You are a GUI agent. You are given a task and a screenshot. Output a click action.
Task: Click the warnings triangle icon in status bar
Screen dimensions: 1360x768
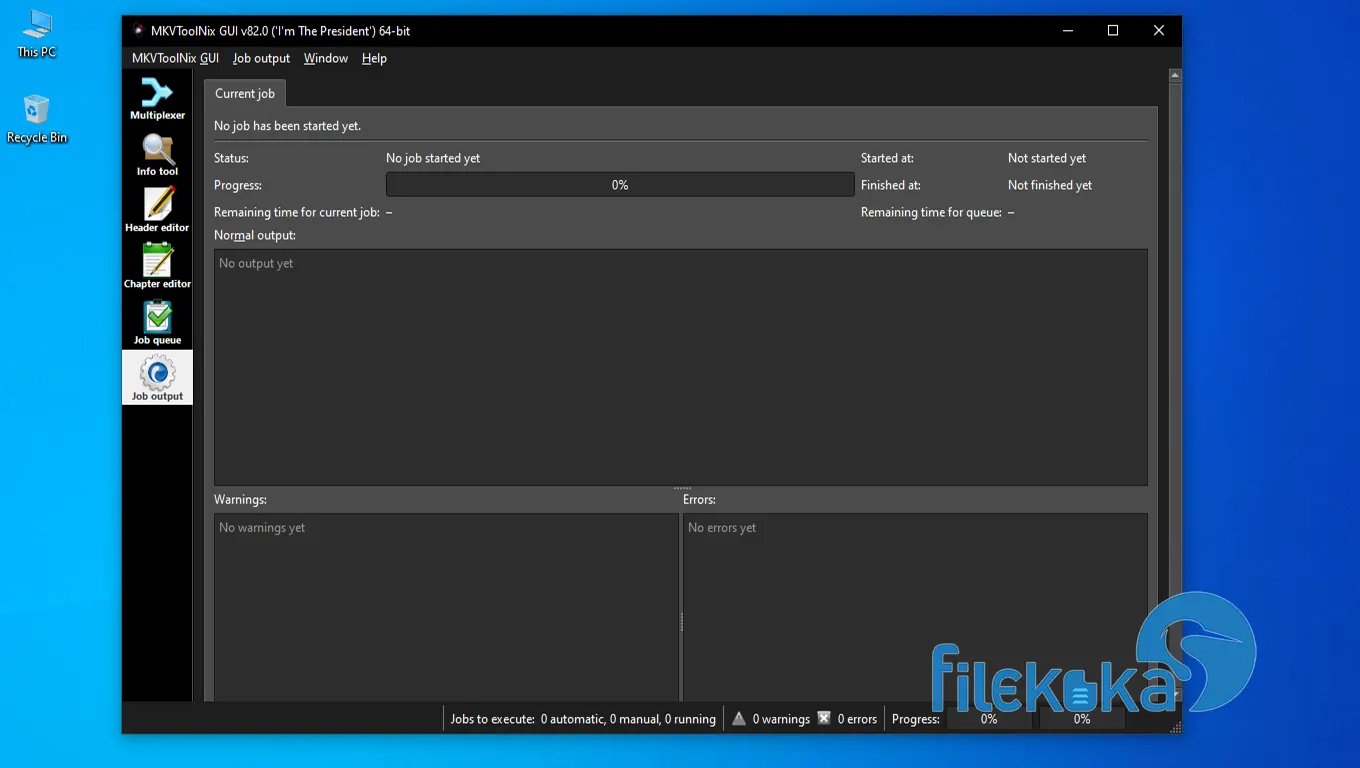(739, 718)
